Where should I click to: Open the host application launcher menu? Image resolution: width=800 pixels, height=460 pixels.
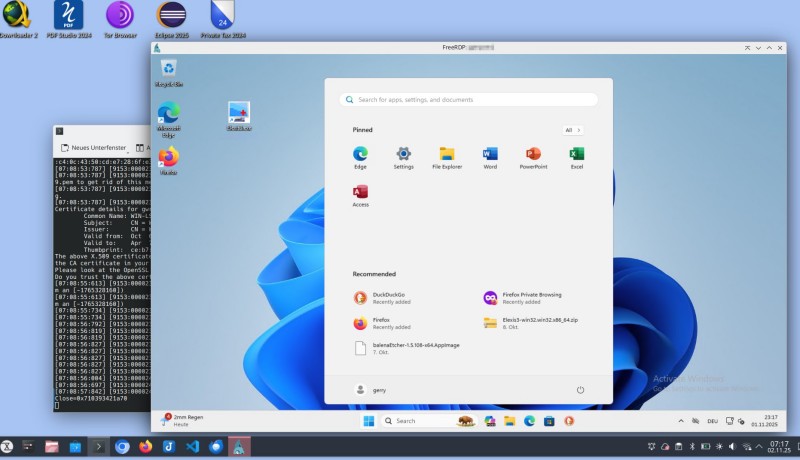(x=7, y=447)
